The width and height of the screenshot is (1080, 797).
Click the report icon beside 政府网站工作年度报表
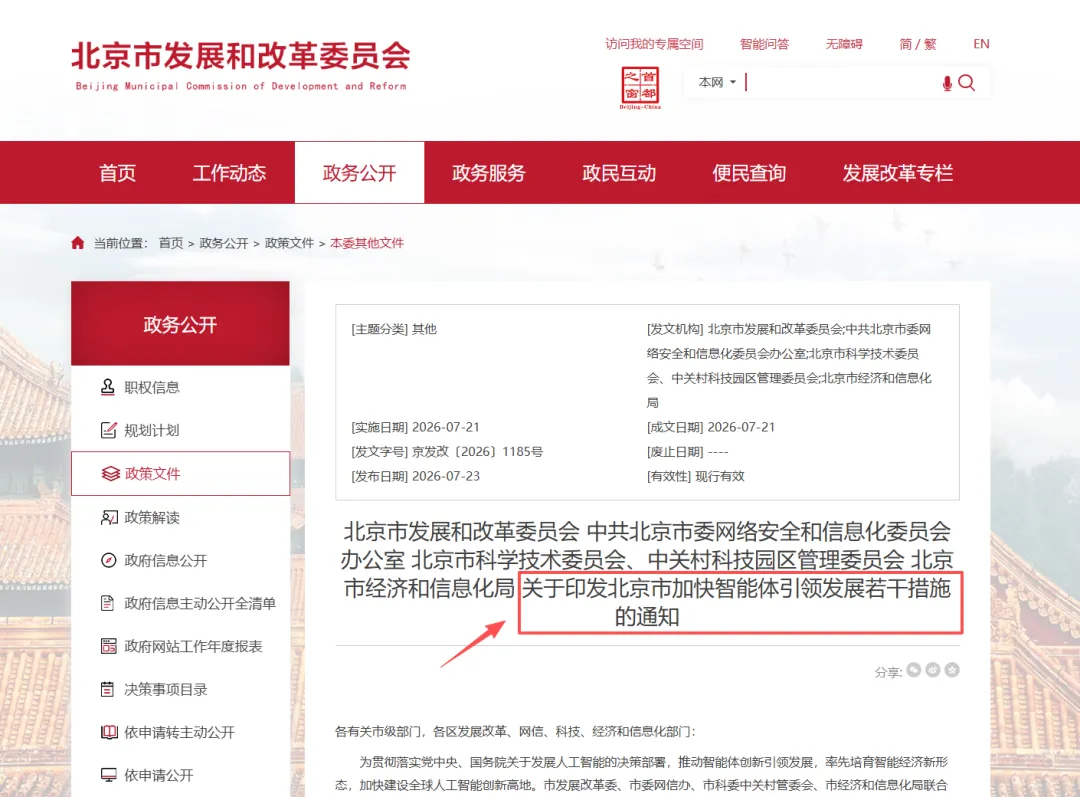(109, 646)
